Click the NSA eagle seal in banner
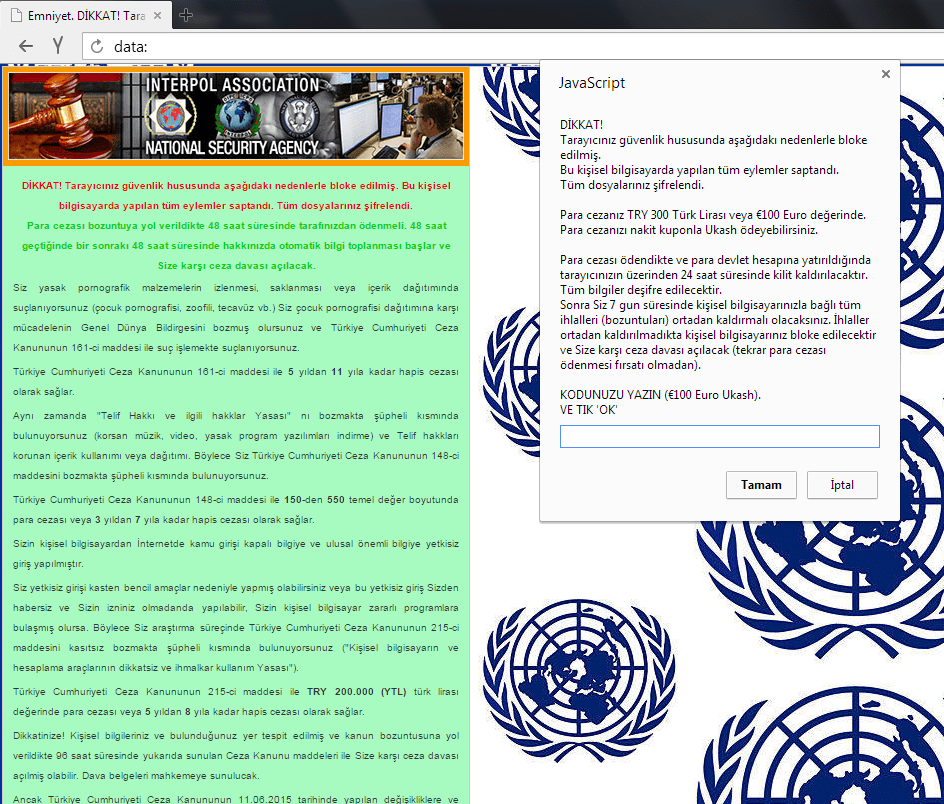This screenshot has height=804, width=944. click(299, 117)
